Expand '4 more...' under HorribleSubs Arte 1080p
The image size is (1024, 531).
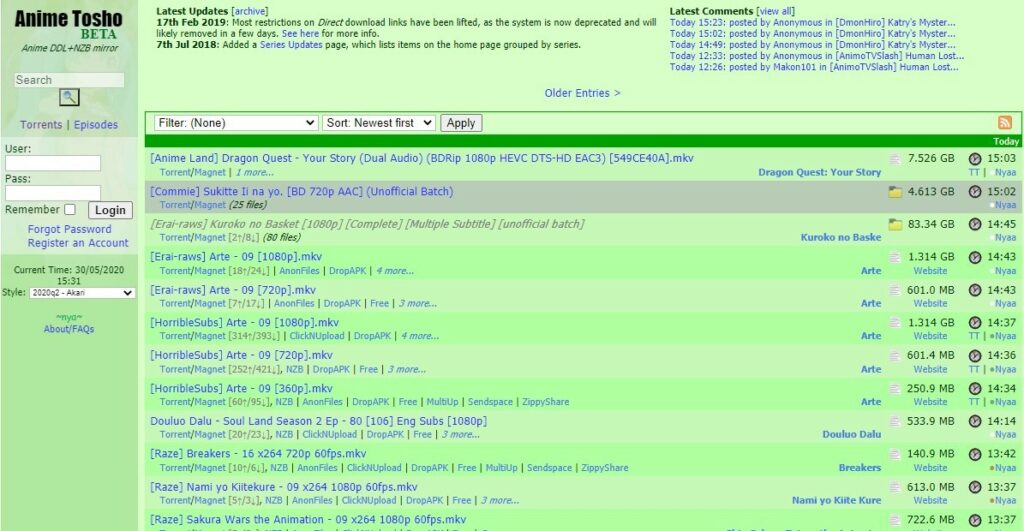point(419,336)
